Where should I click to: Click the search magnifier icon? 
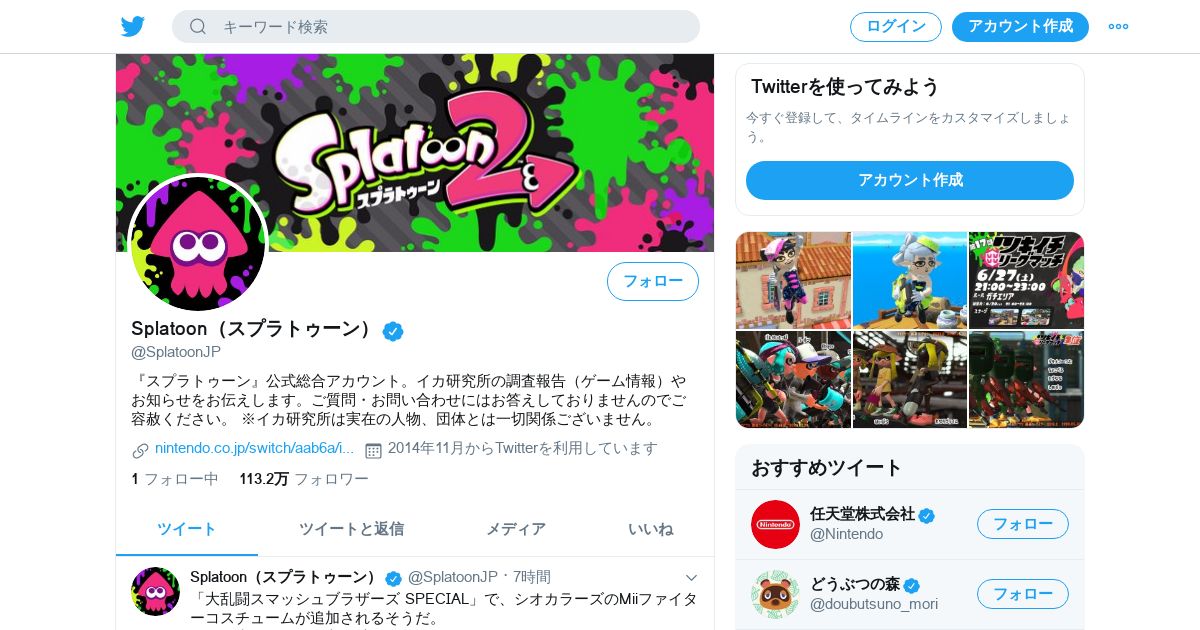[198, 27]
